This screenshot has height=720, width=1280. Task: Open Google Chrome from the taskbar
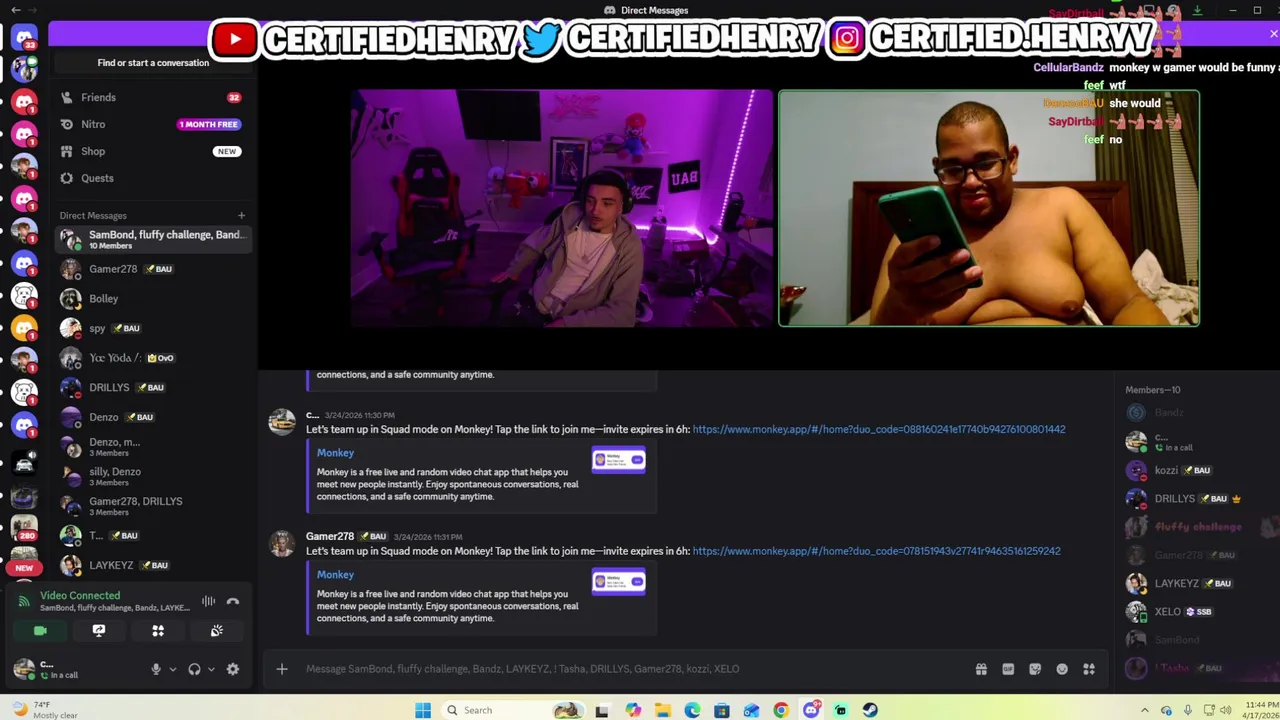click(781, 710)
